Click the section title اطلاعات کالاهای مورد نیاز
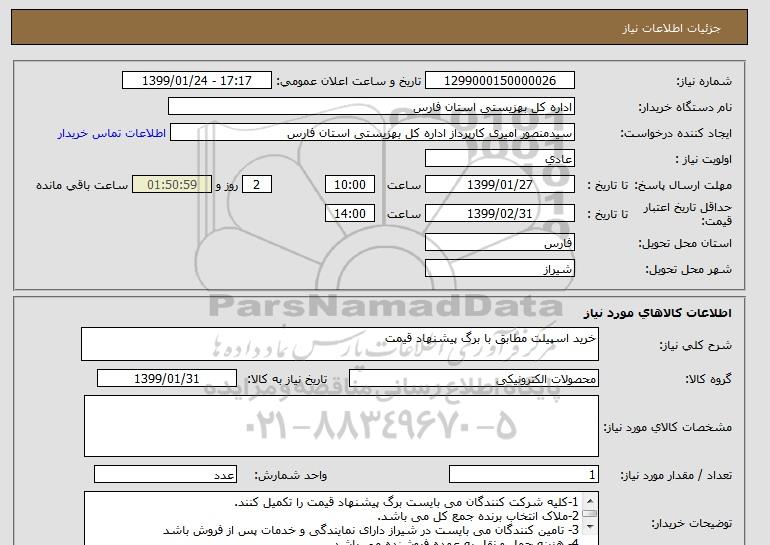 click(x=657, y=313)
